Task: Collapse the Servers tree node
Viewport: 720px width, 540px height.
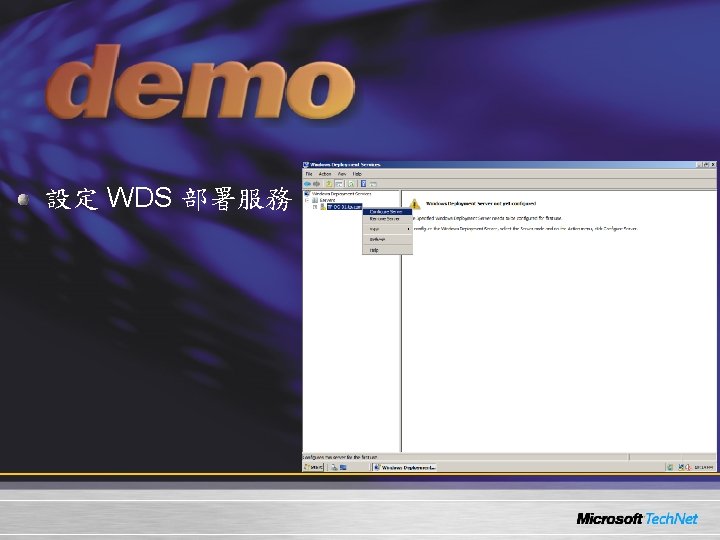Action: tap(307, 200)
